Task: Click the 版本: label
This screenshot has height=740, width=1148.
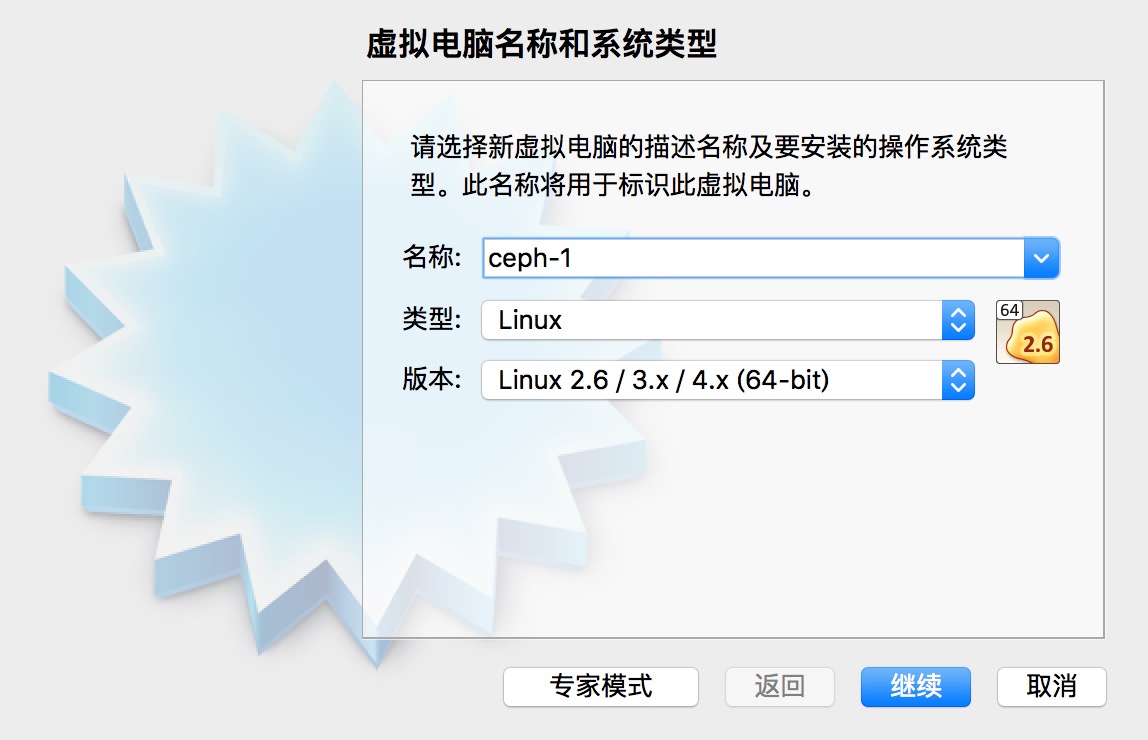Action: [432, 379]
